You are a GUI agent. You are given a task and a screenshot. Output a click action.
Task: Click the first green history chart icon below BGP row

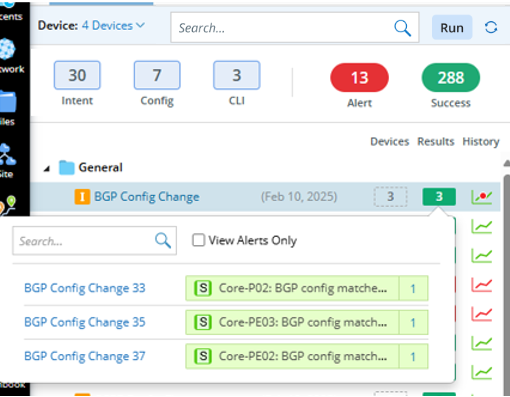(481, 227)
